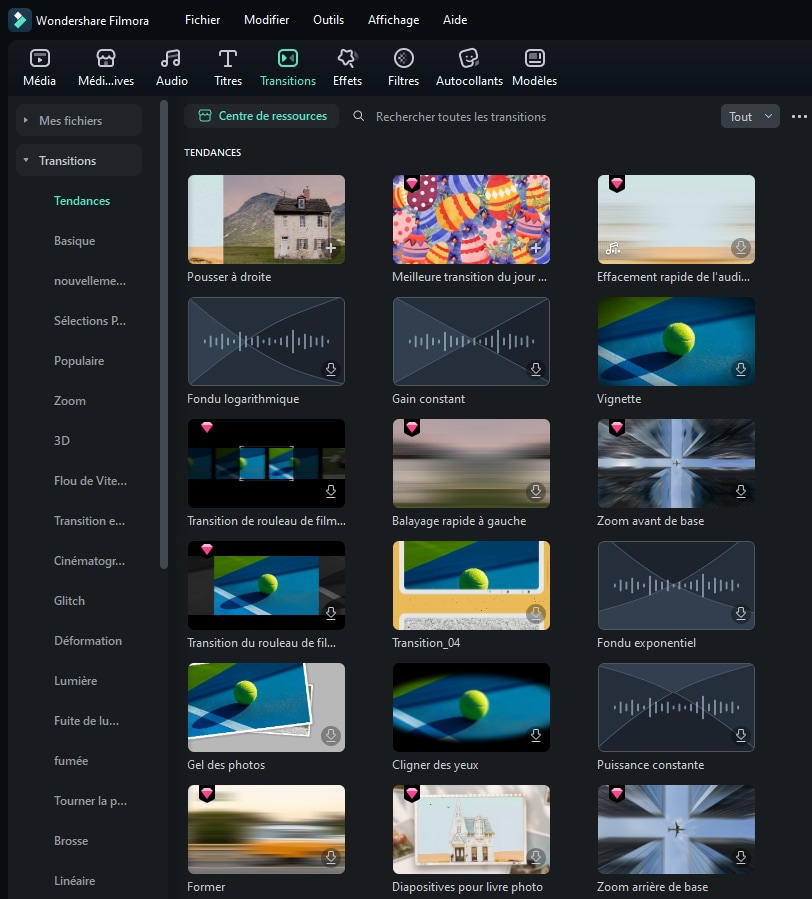Select the Flou de Vite... category

[91, 480]
